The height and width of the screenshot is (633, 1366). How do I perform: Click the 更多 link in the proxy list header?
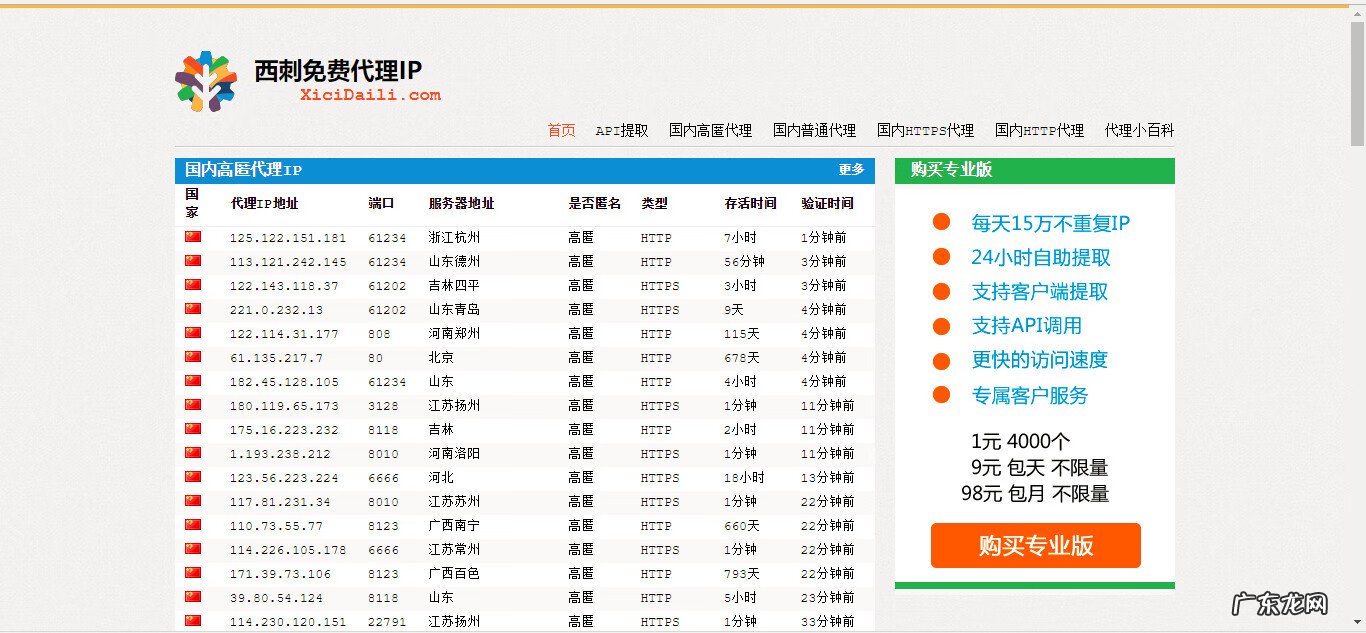click(x=850, y=170)
